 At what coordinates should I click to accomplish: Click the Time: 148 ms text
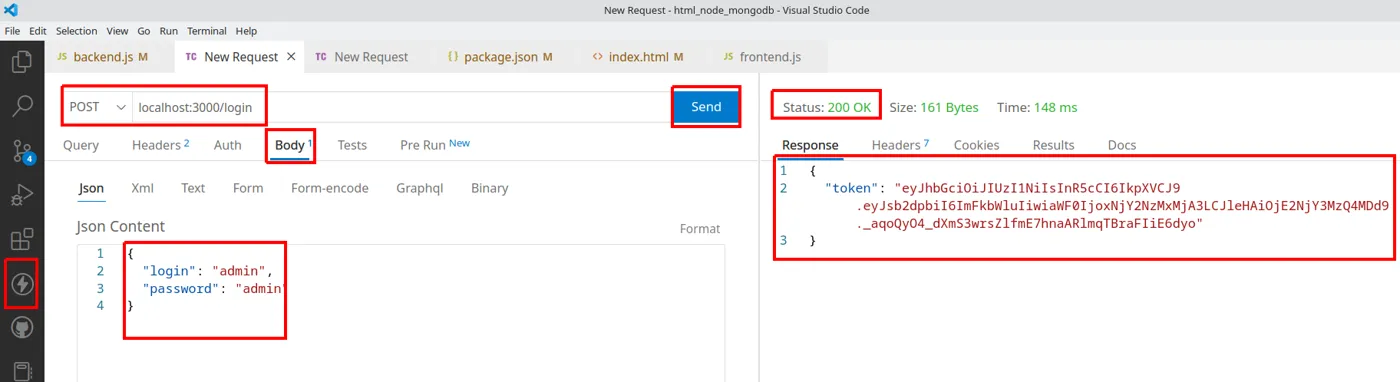tap(1037, 107)
